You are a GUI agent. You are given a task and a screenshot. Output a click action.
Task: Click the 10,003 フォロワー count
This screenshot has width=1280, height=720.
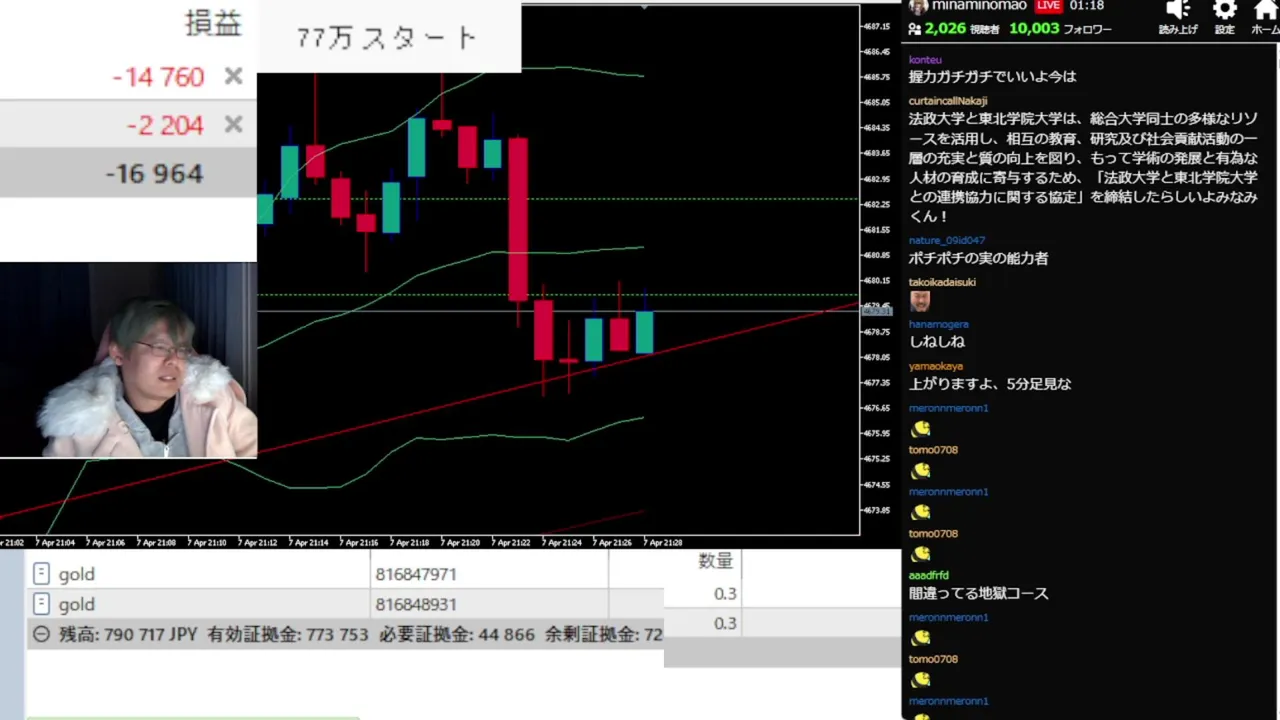click(x=1060, y=29)
